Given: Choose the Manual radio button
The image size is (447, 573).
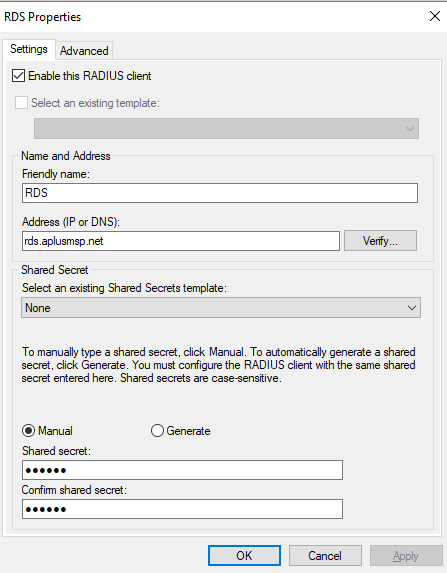Looking at the screenshot, I should [28, 430].
